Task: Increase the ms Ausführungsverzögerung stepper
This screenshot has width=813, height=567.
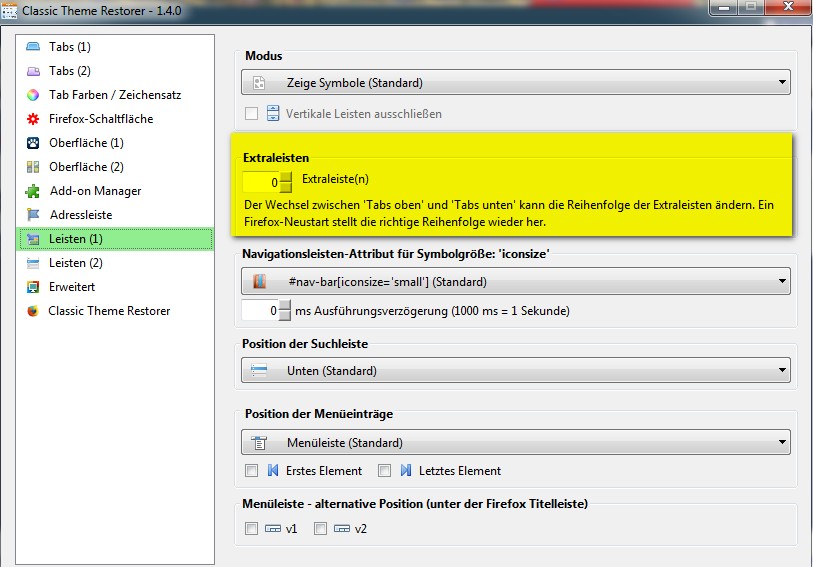Action: pos(285,305)
